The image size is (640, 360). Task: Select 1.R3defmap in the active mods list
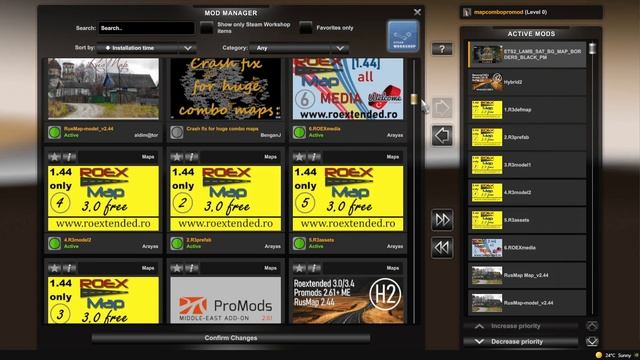(x=527, y=110)
